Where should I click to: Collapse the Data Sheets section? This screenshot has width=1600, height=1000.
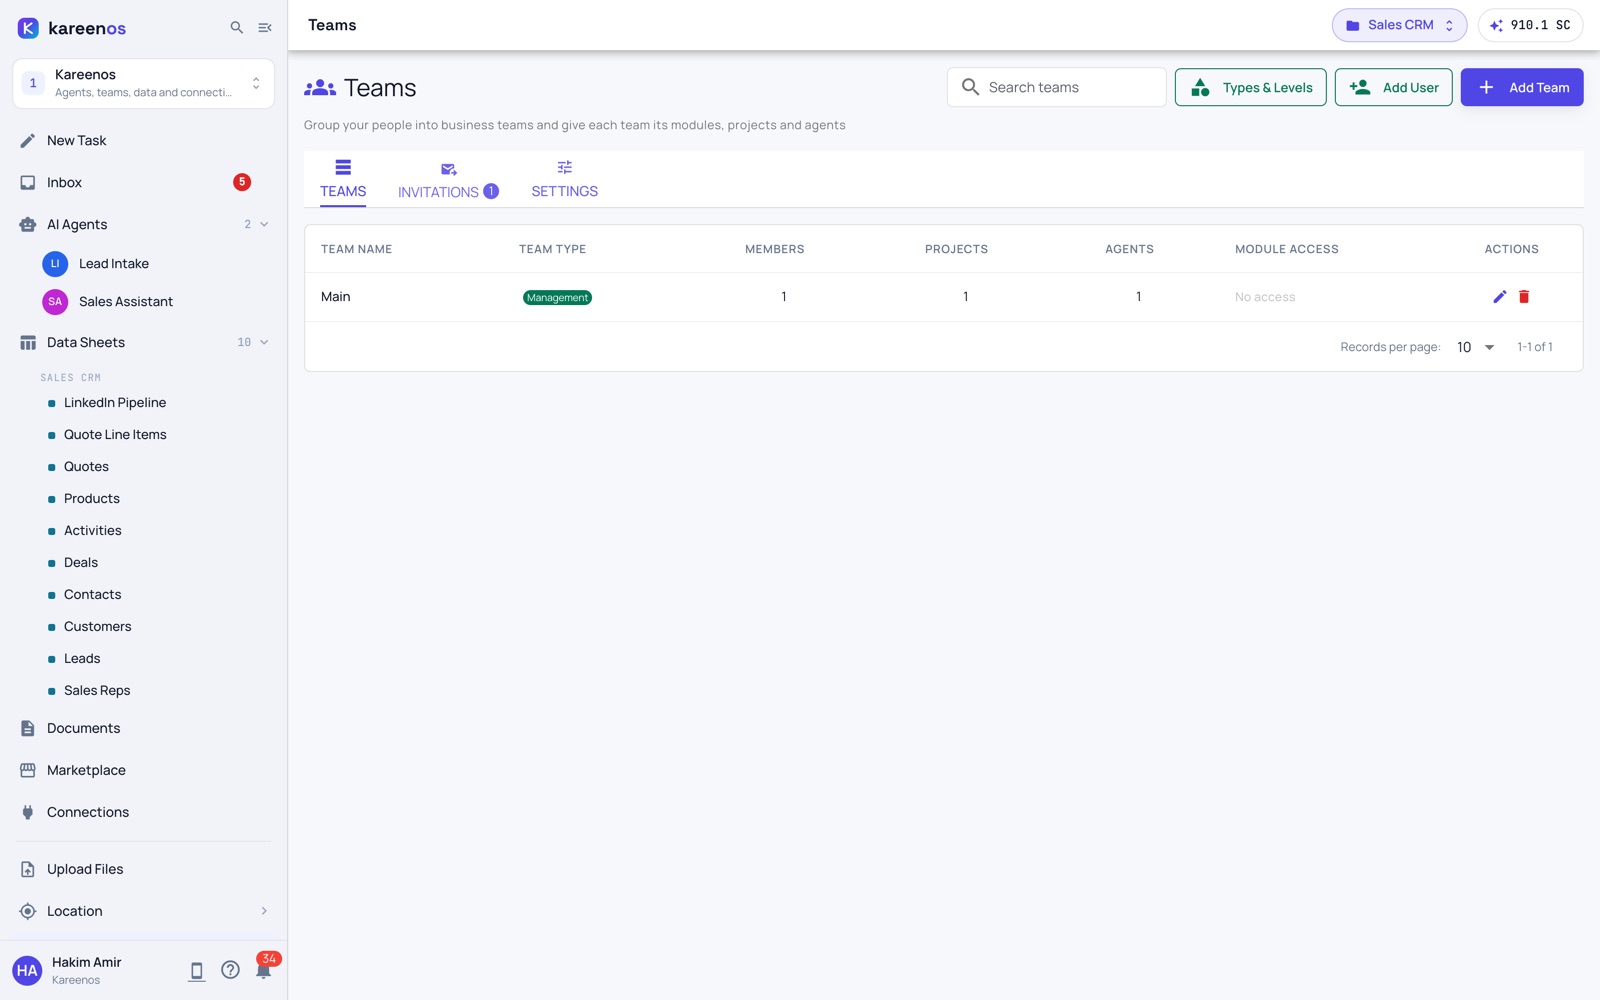pyautogui.click(x=264, y=343)
